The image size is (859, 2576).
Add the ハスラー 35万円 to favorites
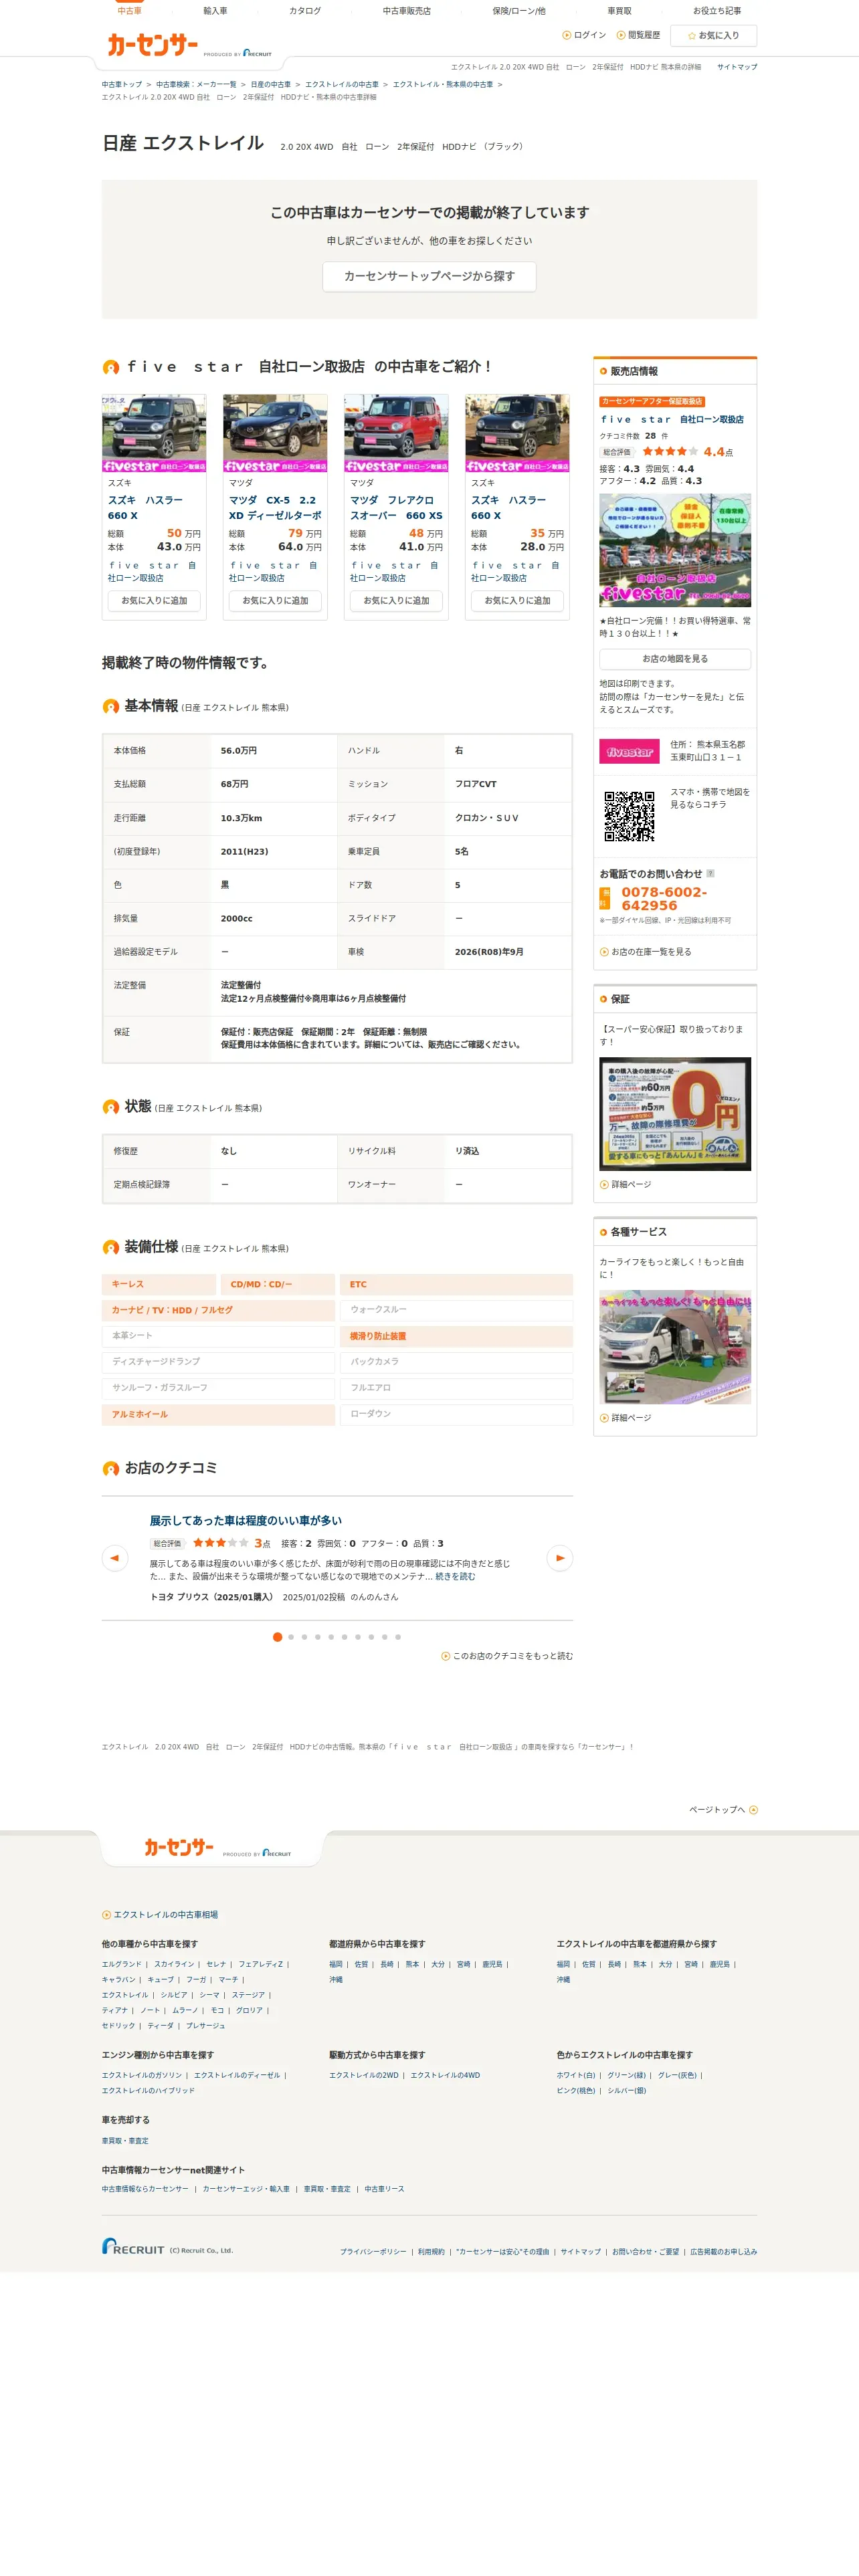coord(517,601)
